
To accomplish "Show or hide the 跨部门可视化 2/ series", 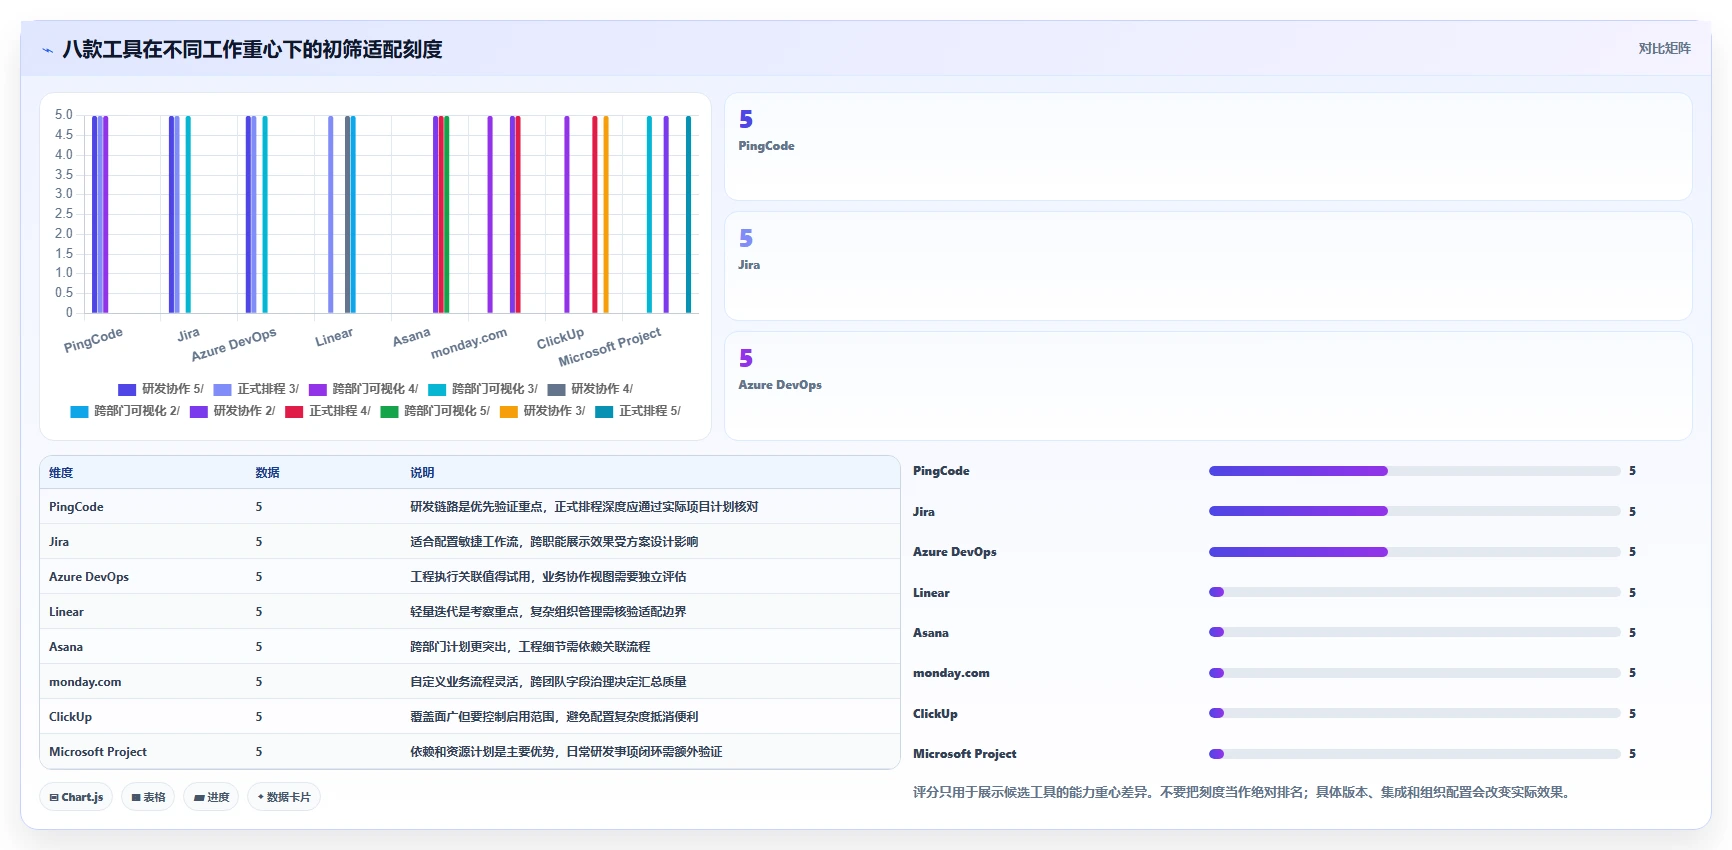I will (x=125, y=411).
